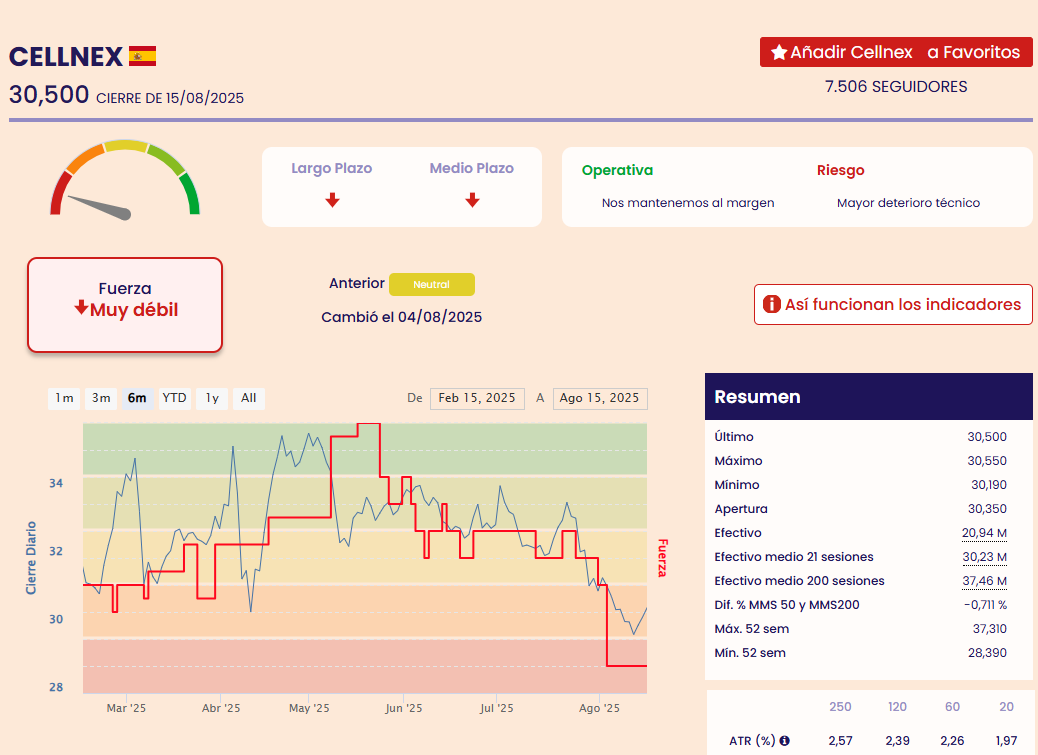Click the CIERRE DE 15/08/2025 text
1038x755 pixels.
(170, 98)
